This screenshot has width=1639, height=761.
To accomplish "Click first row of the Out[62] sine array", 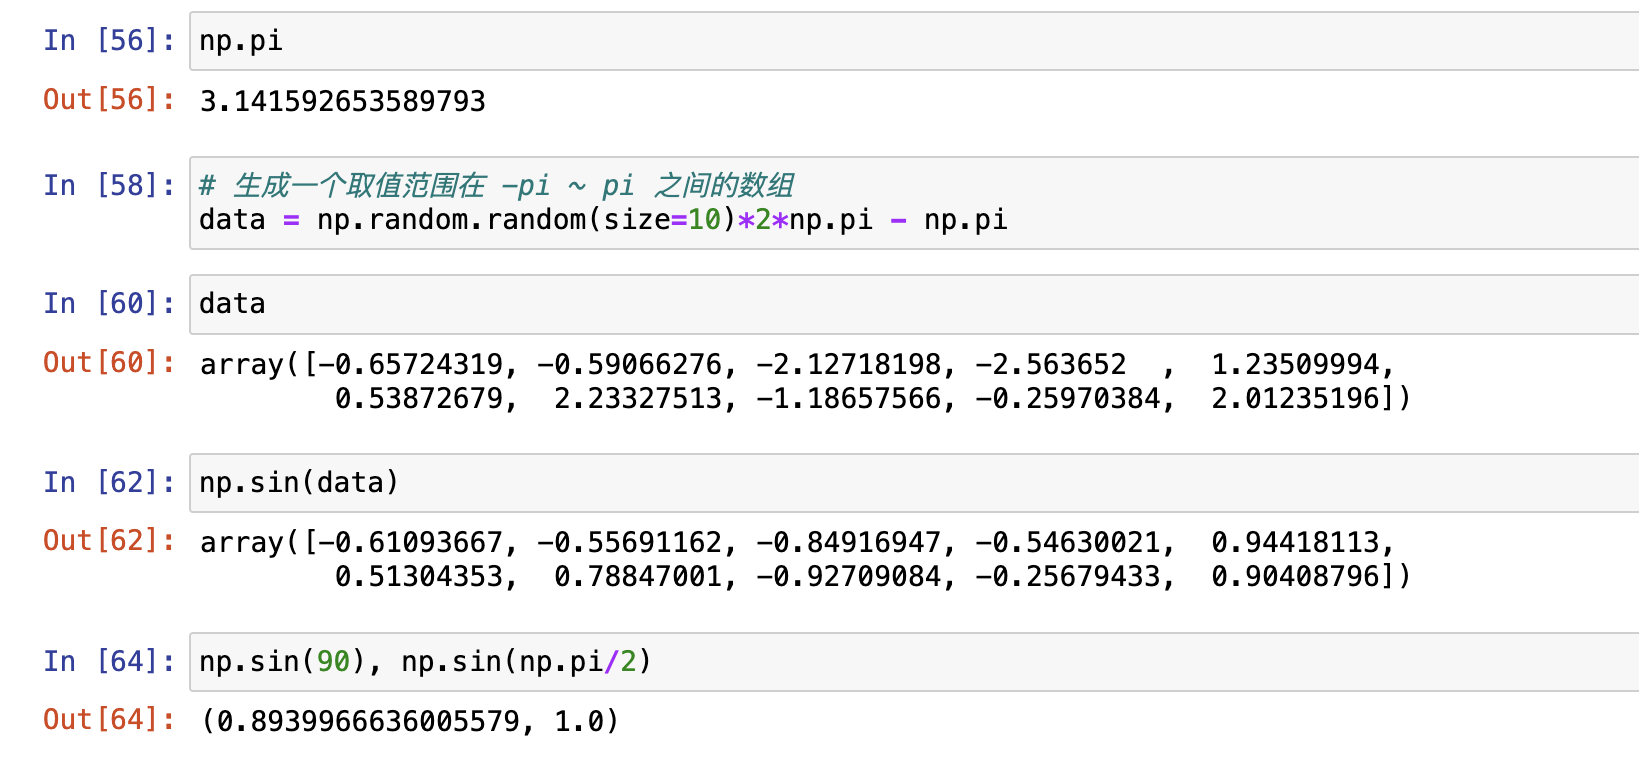I will pyautogui.click(x=796, y=542).
